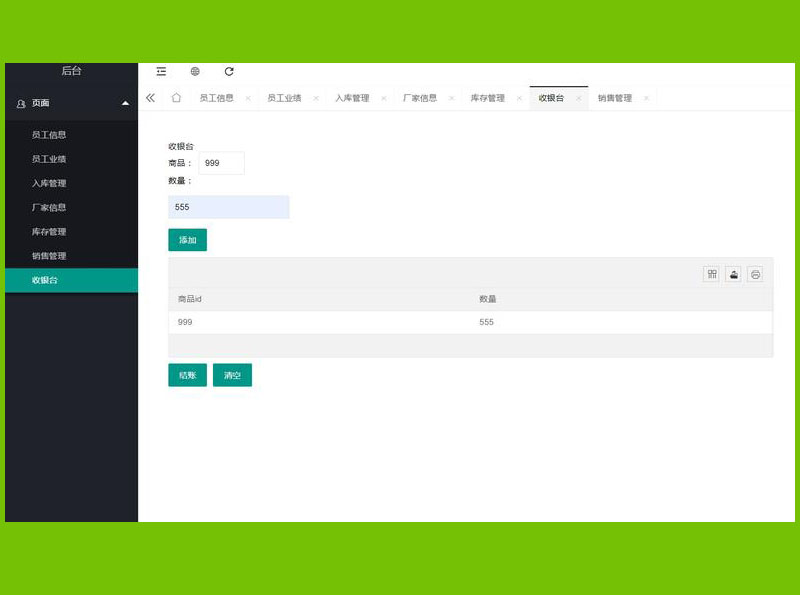Select the 收银台 tab
This screenshot has width=800, height=595.
552,98
